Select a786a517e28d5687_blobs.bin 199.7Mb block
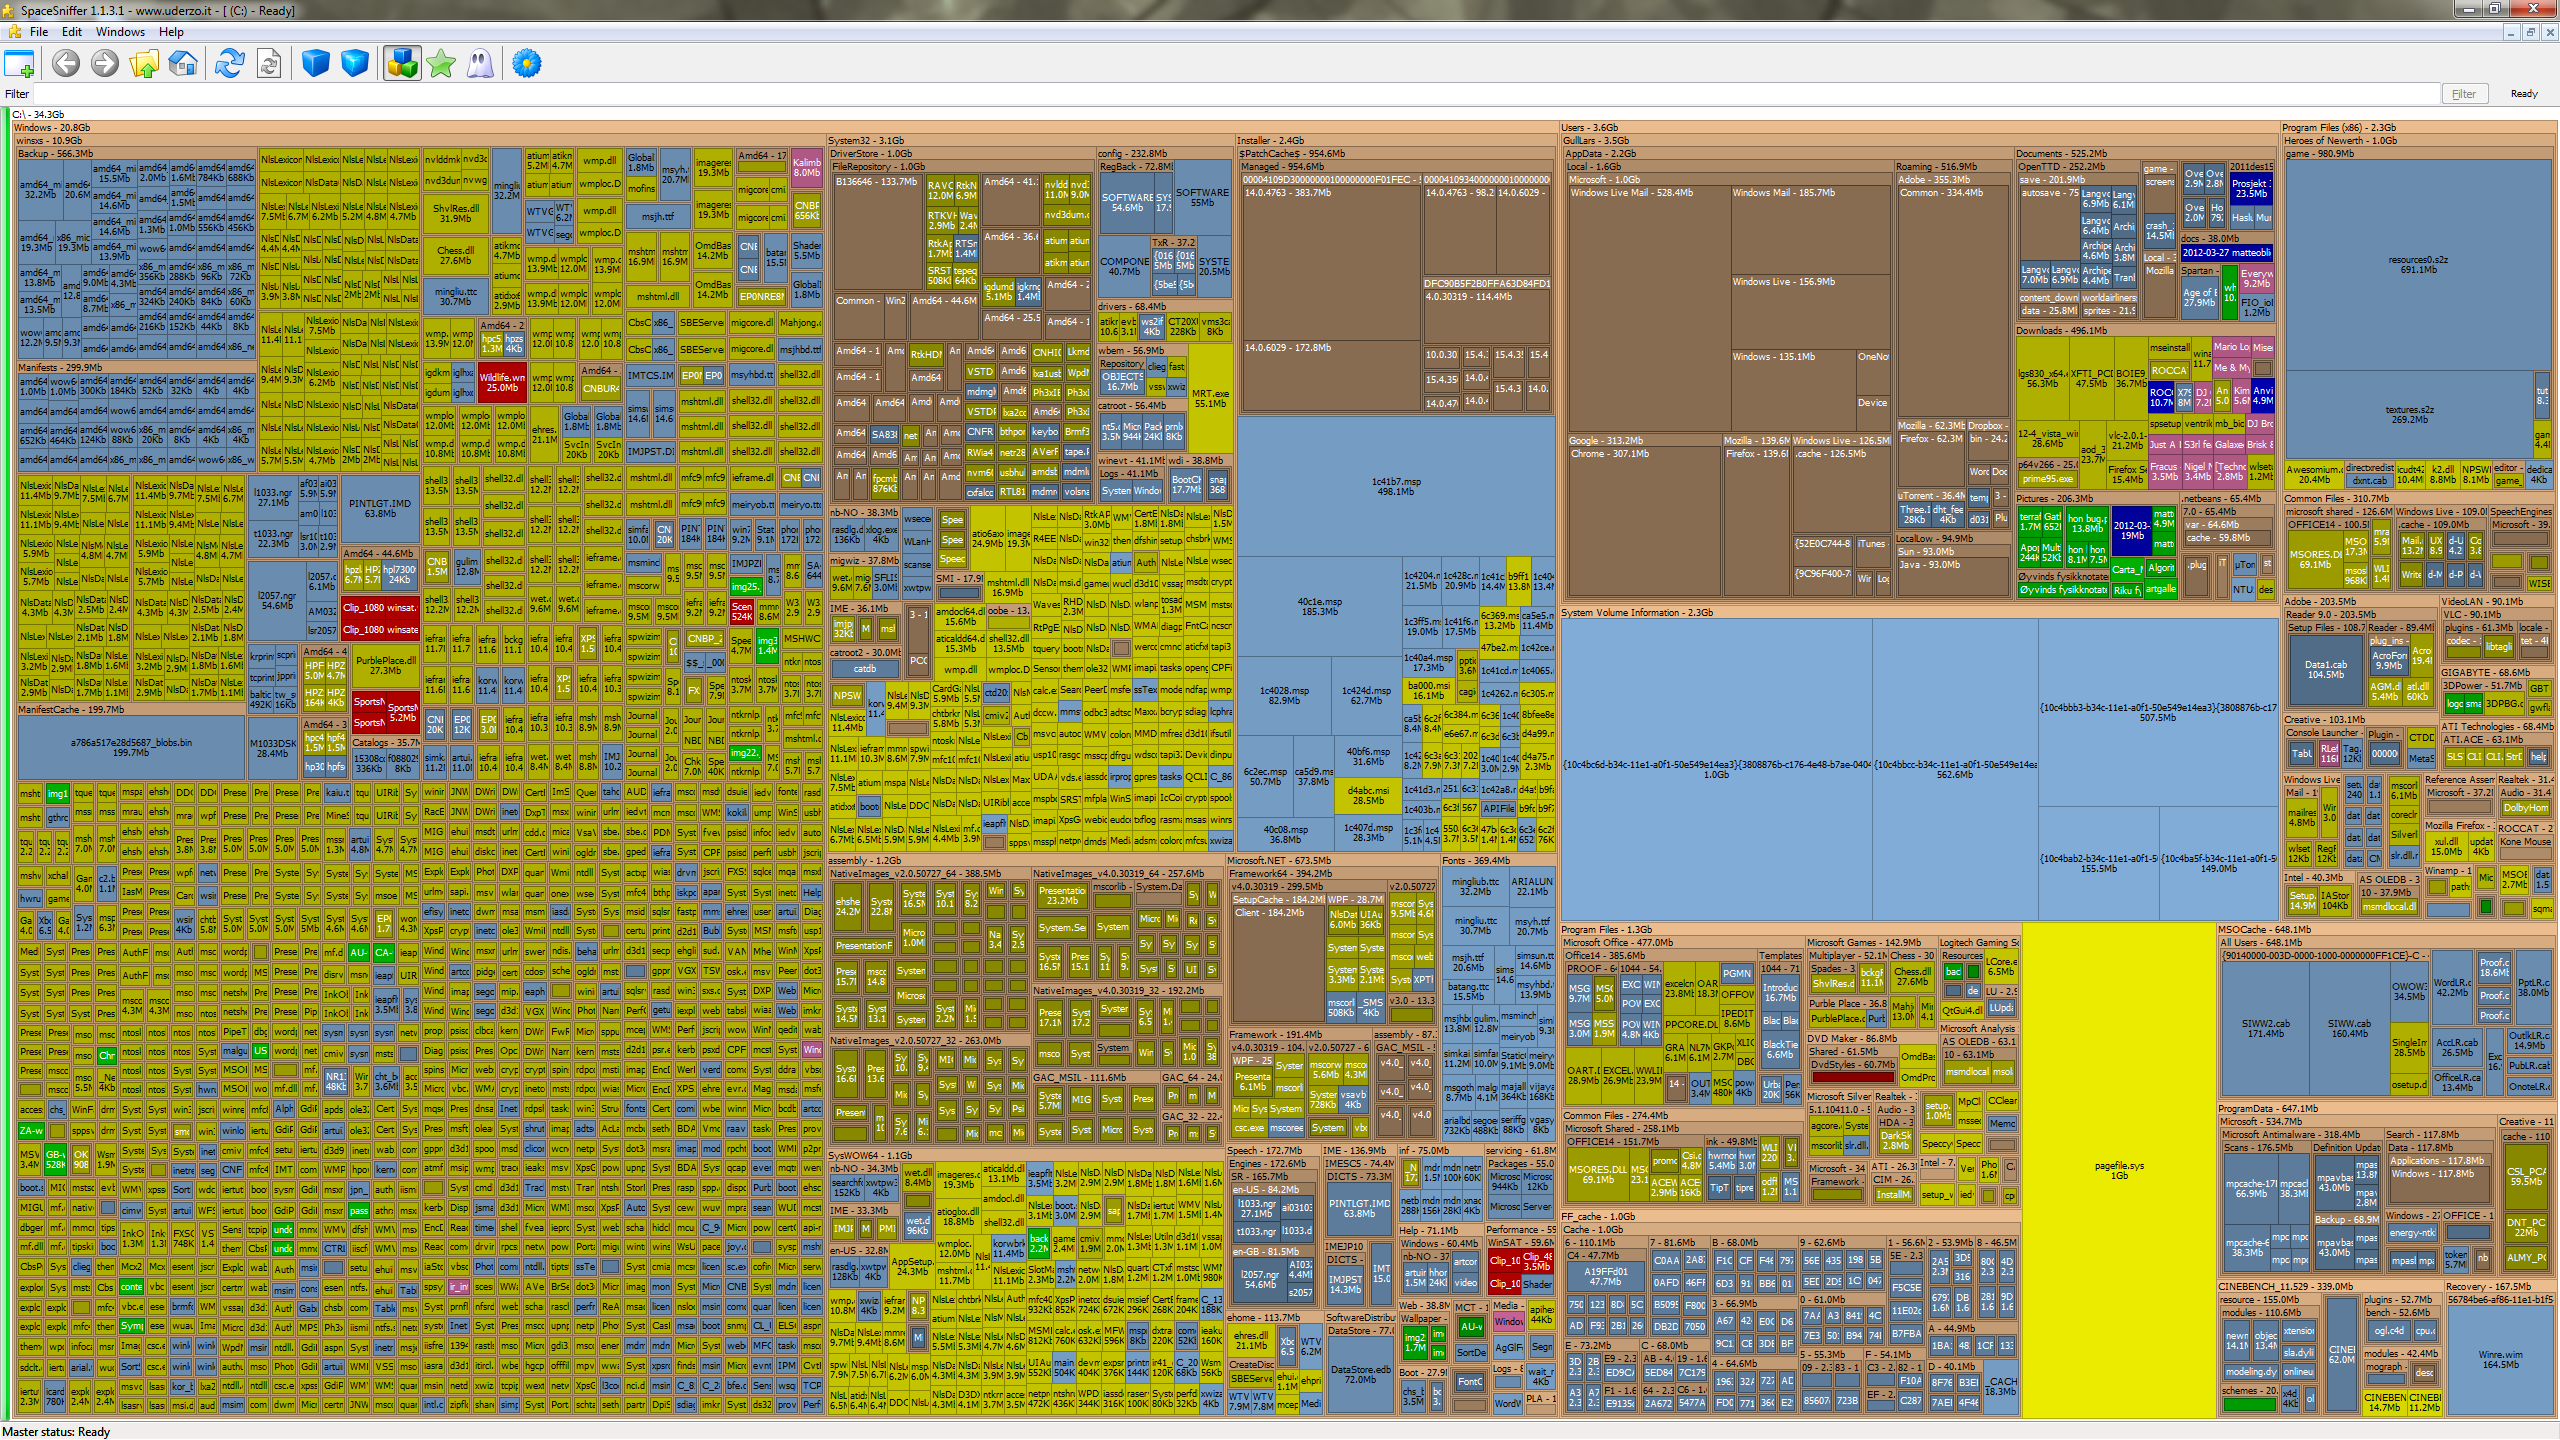2560x1440 pixels. coord(131,747)
